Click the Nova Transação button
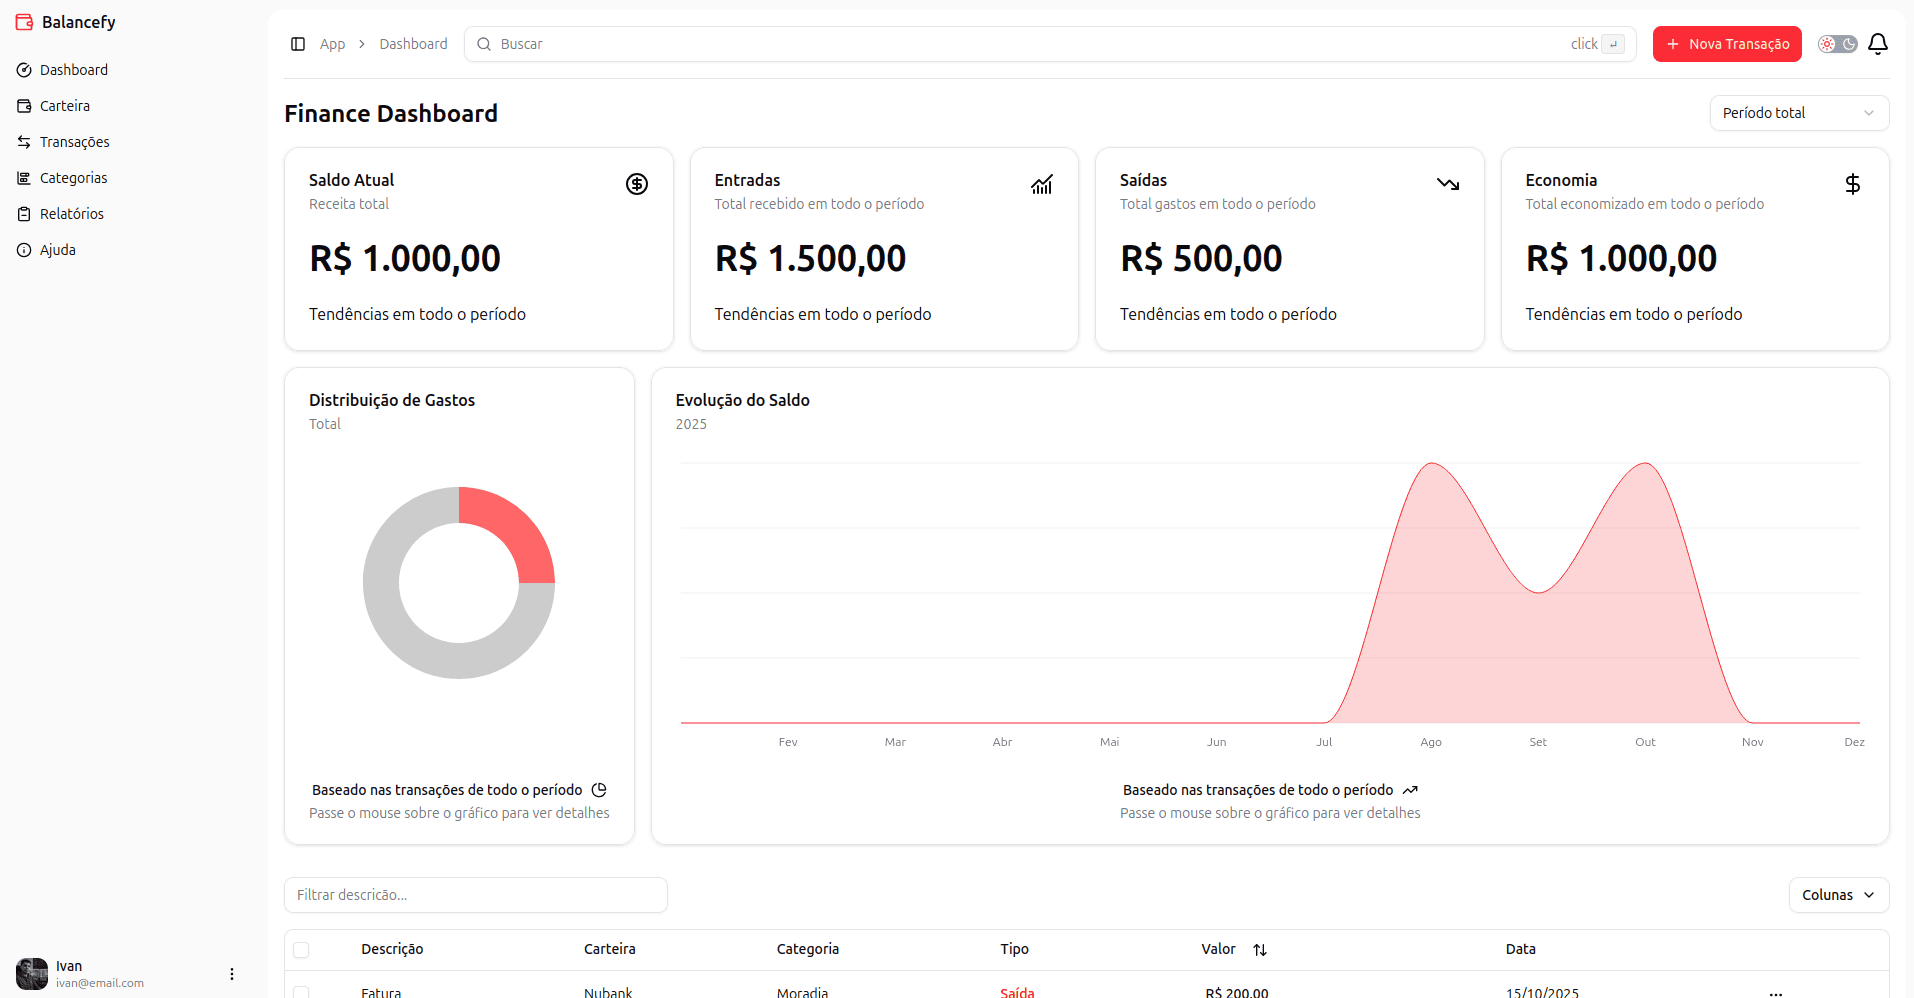The height and width of the screenshot is (998, 1914). [1727, 44]
